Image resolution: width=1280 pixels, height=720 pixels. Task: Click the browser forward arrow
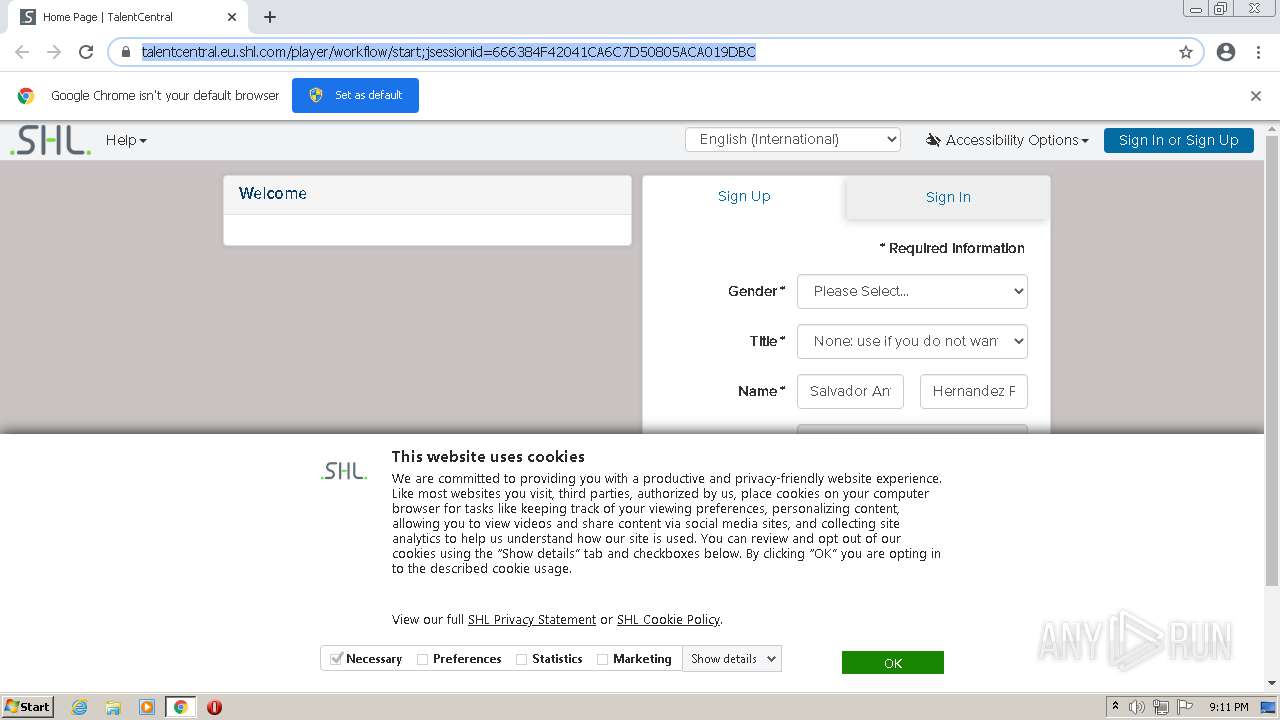[x=54, y=52]
